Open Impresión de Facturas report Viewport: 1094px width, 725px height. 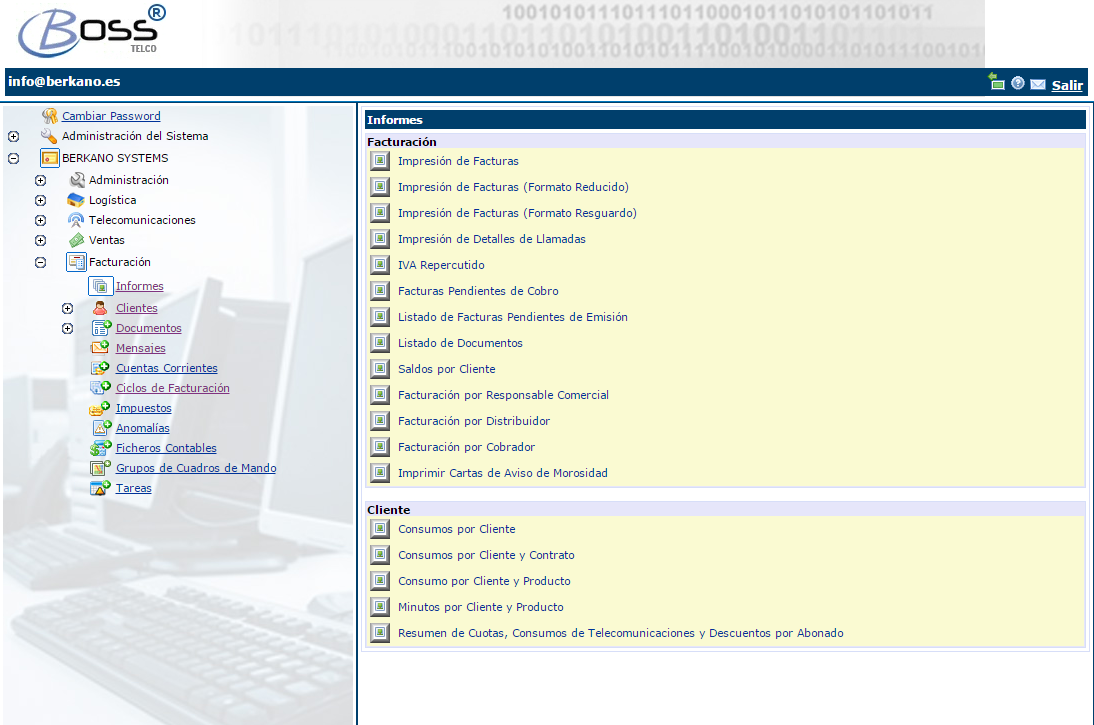click(x=458, y=161)
